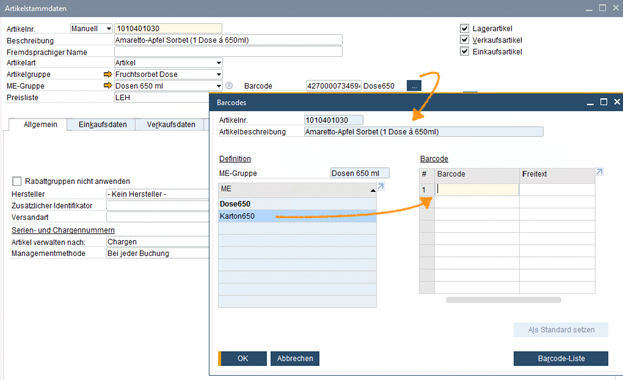The image size is (623, 380).
Task: Click Artikelnr. input with 1010401030
Action: click(x=168, y=29)
